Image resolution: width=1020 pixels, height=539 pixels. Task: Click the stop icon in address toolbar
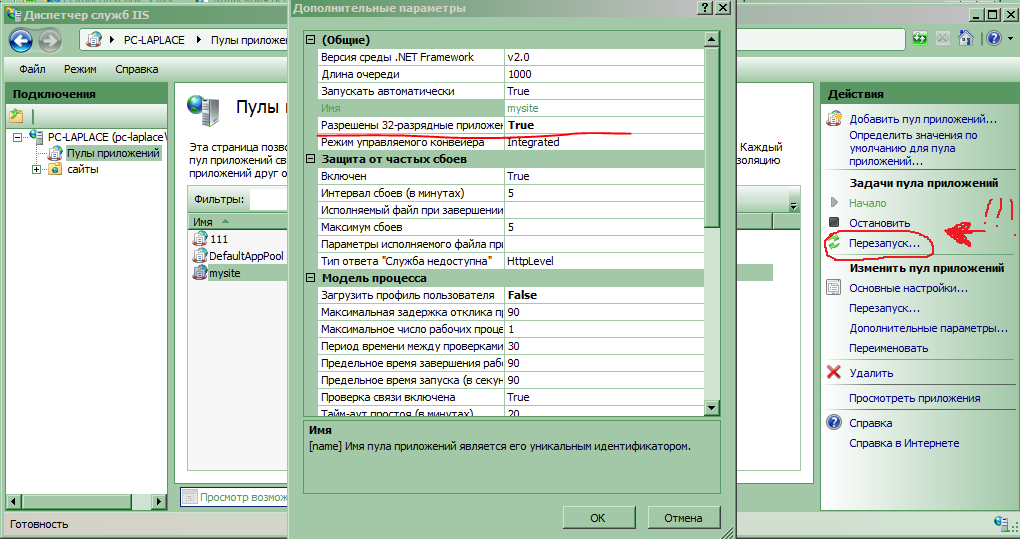tap(943, 38)
